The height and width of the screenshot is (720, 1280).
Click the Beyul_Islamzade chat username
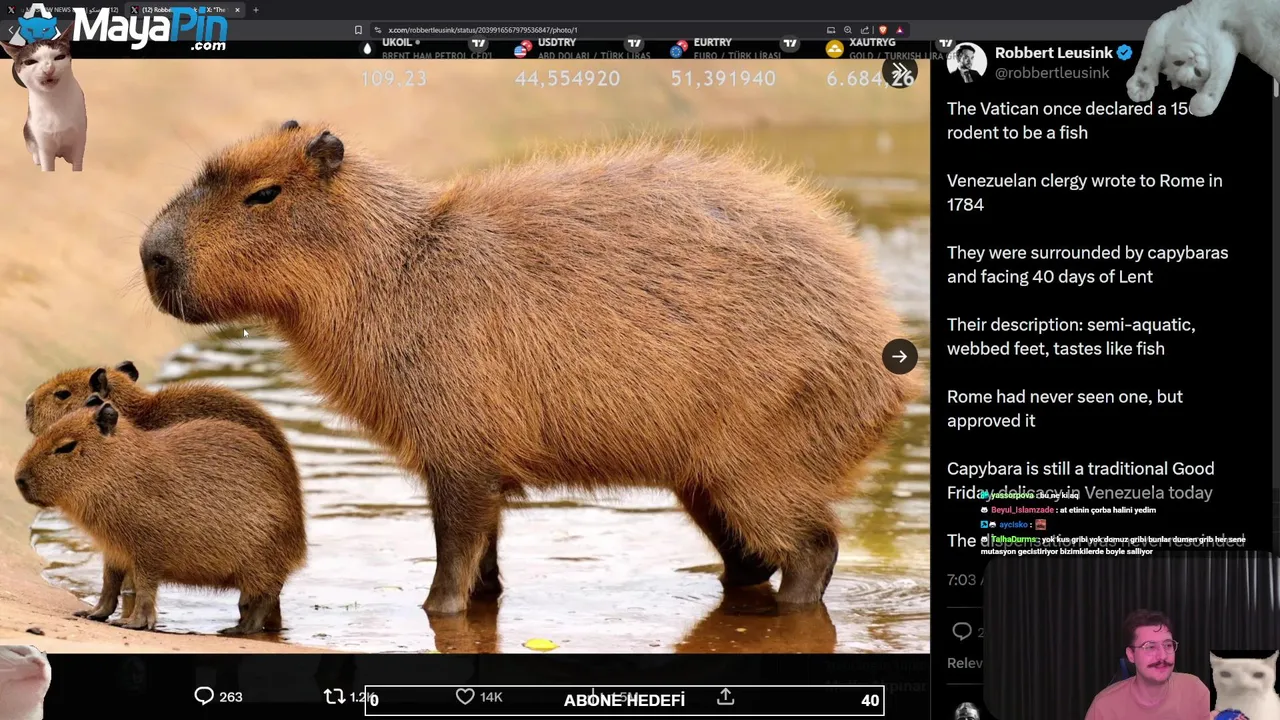pos(1022,510)
